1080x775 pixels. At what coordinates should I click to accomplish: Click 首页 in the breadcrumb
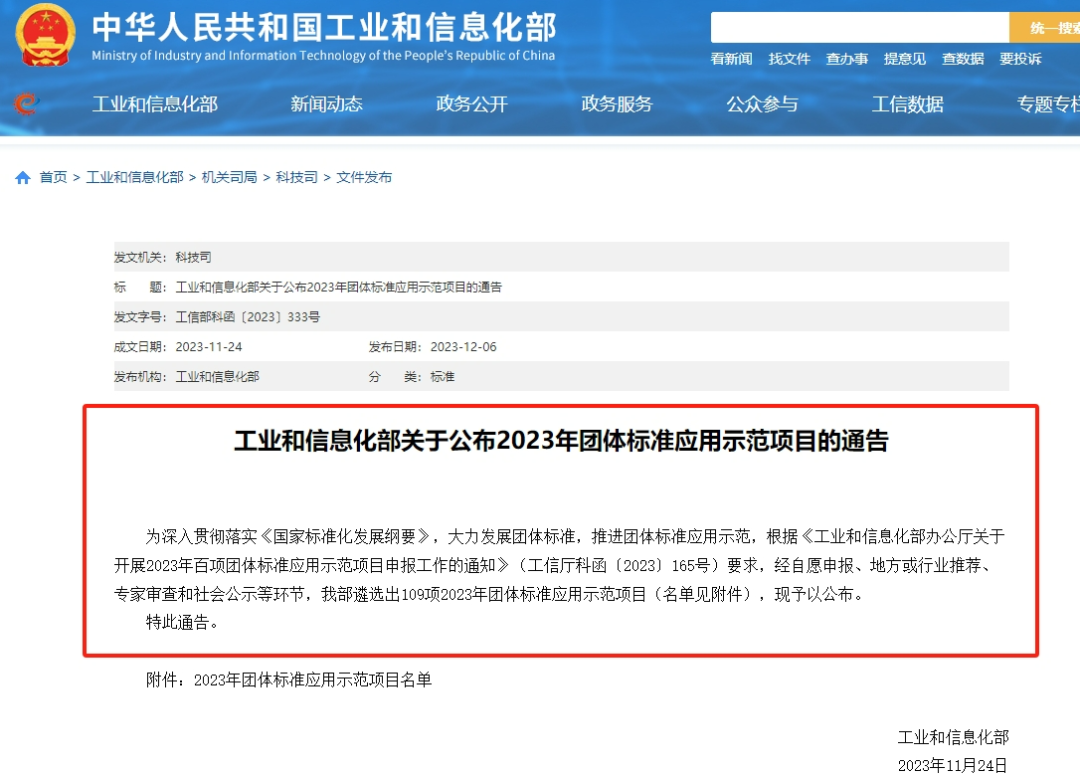coord(53,177)
